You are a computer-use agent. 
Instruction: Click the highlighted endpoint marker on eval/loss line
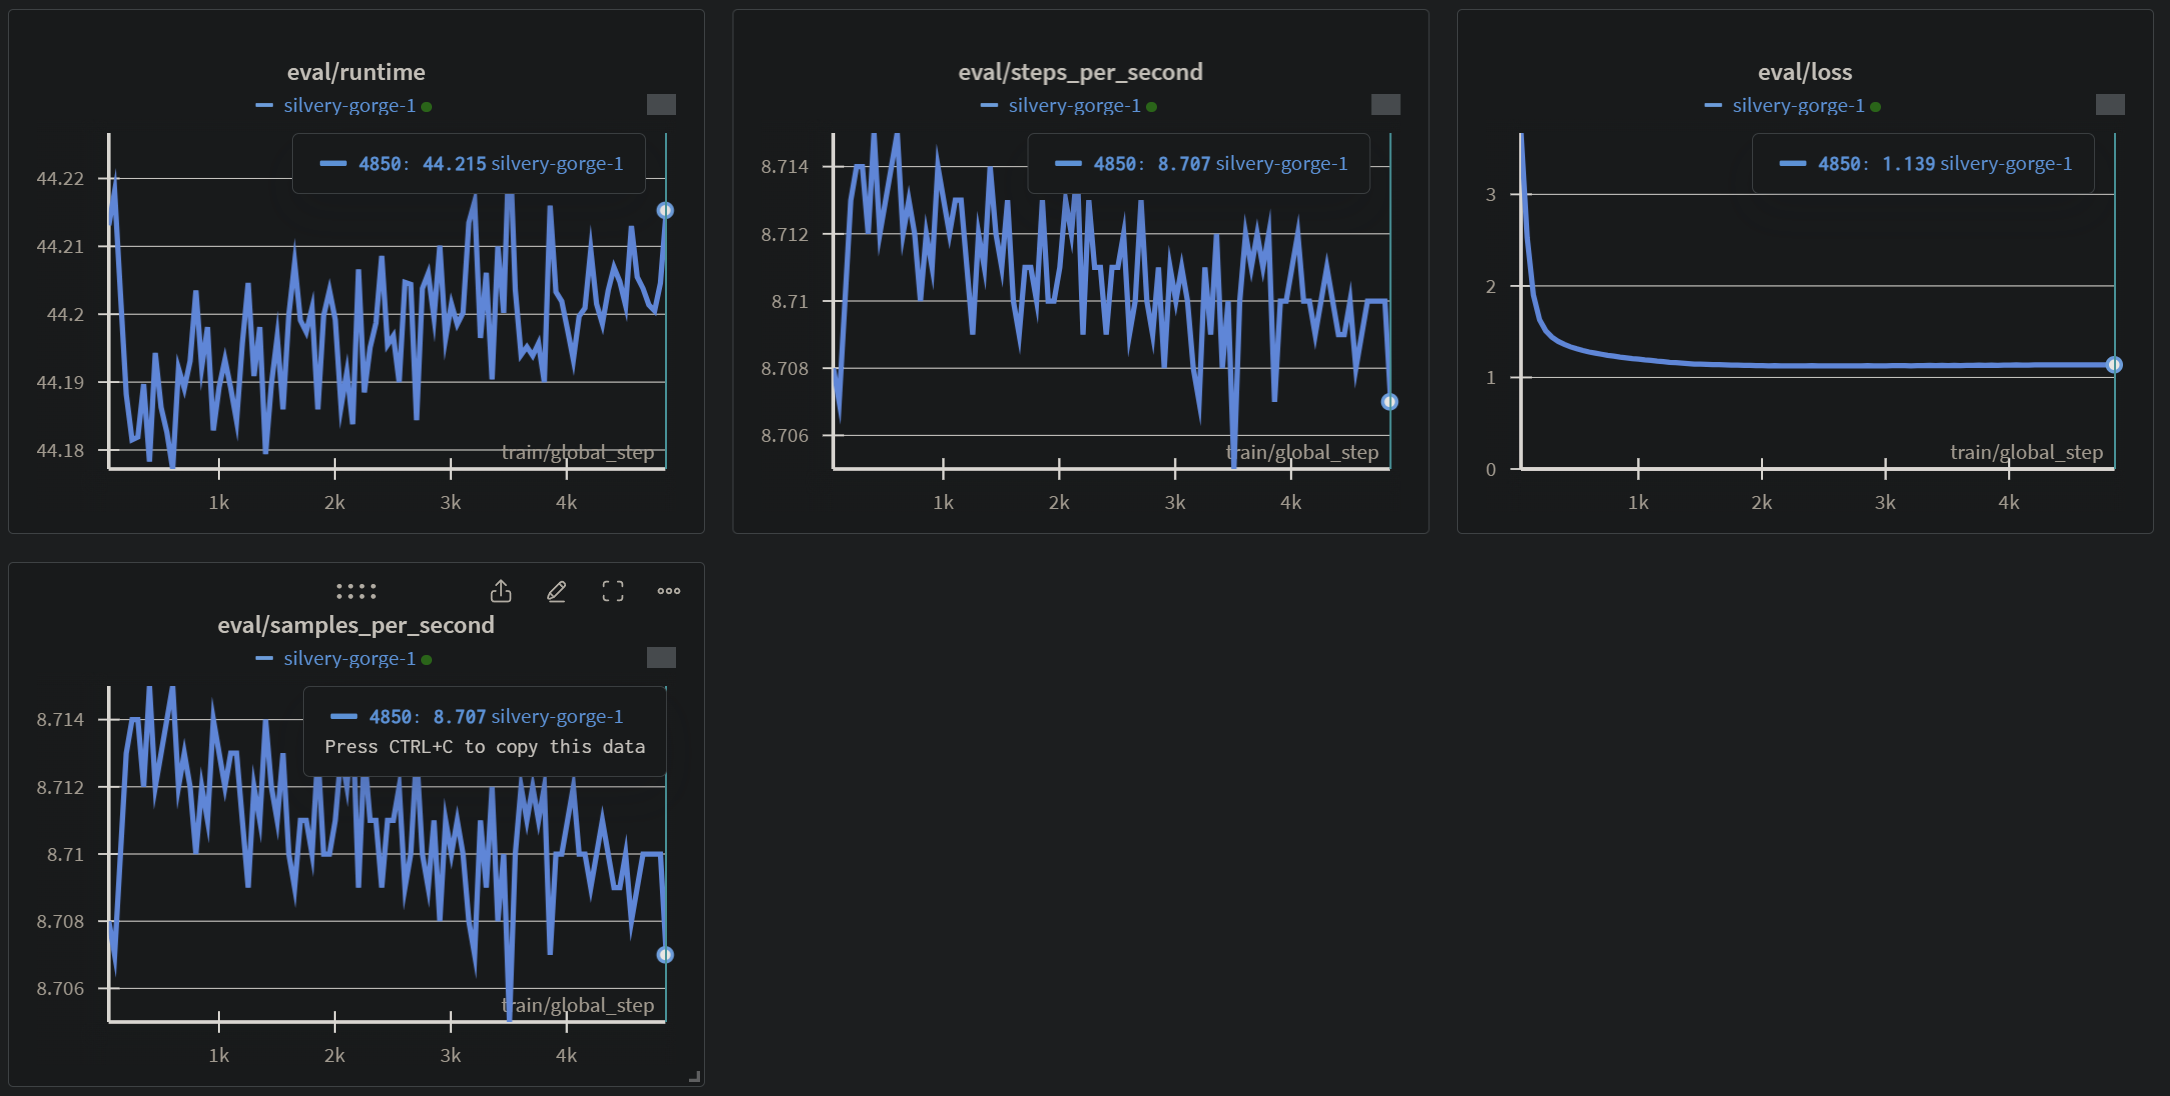click(2113, 365)
